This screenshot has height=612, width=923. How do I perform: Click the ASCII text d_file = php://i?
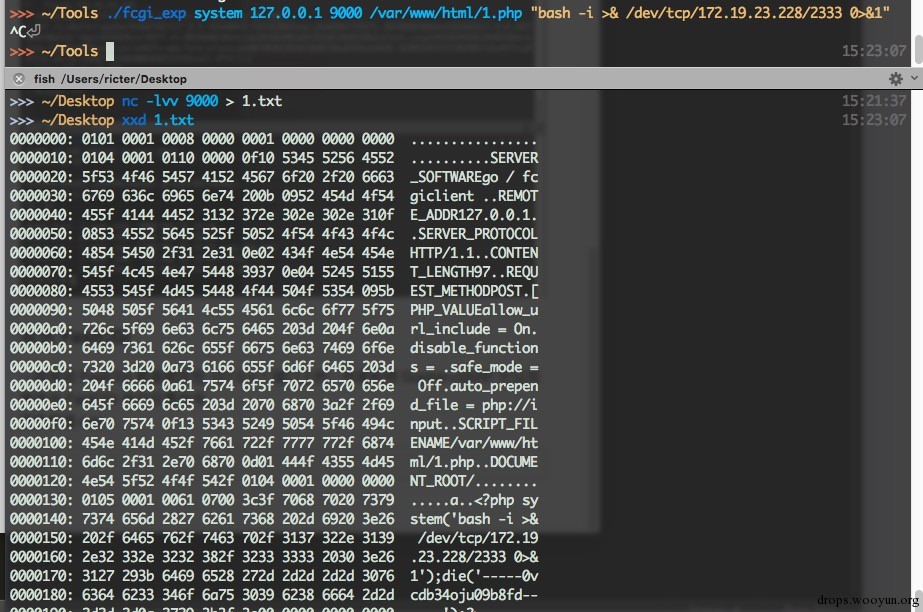point(474,405)
